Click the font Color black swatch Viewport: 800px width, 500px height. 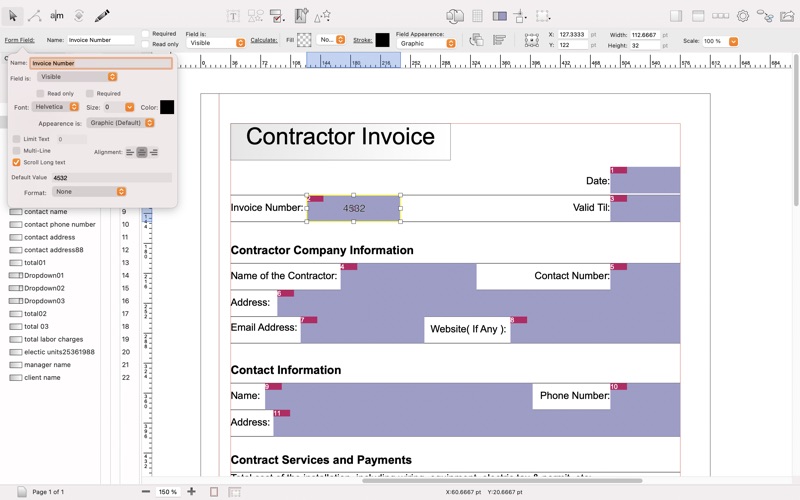[167, 107]
